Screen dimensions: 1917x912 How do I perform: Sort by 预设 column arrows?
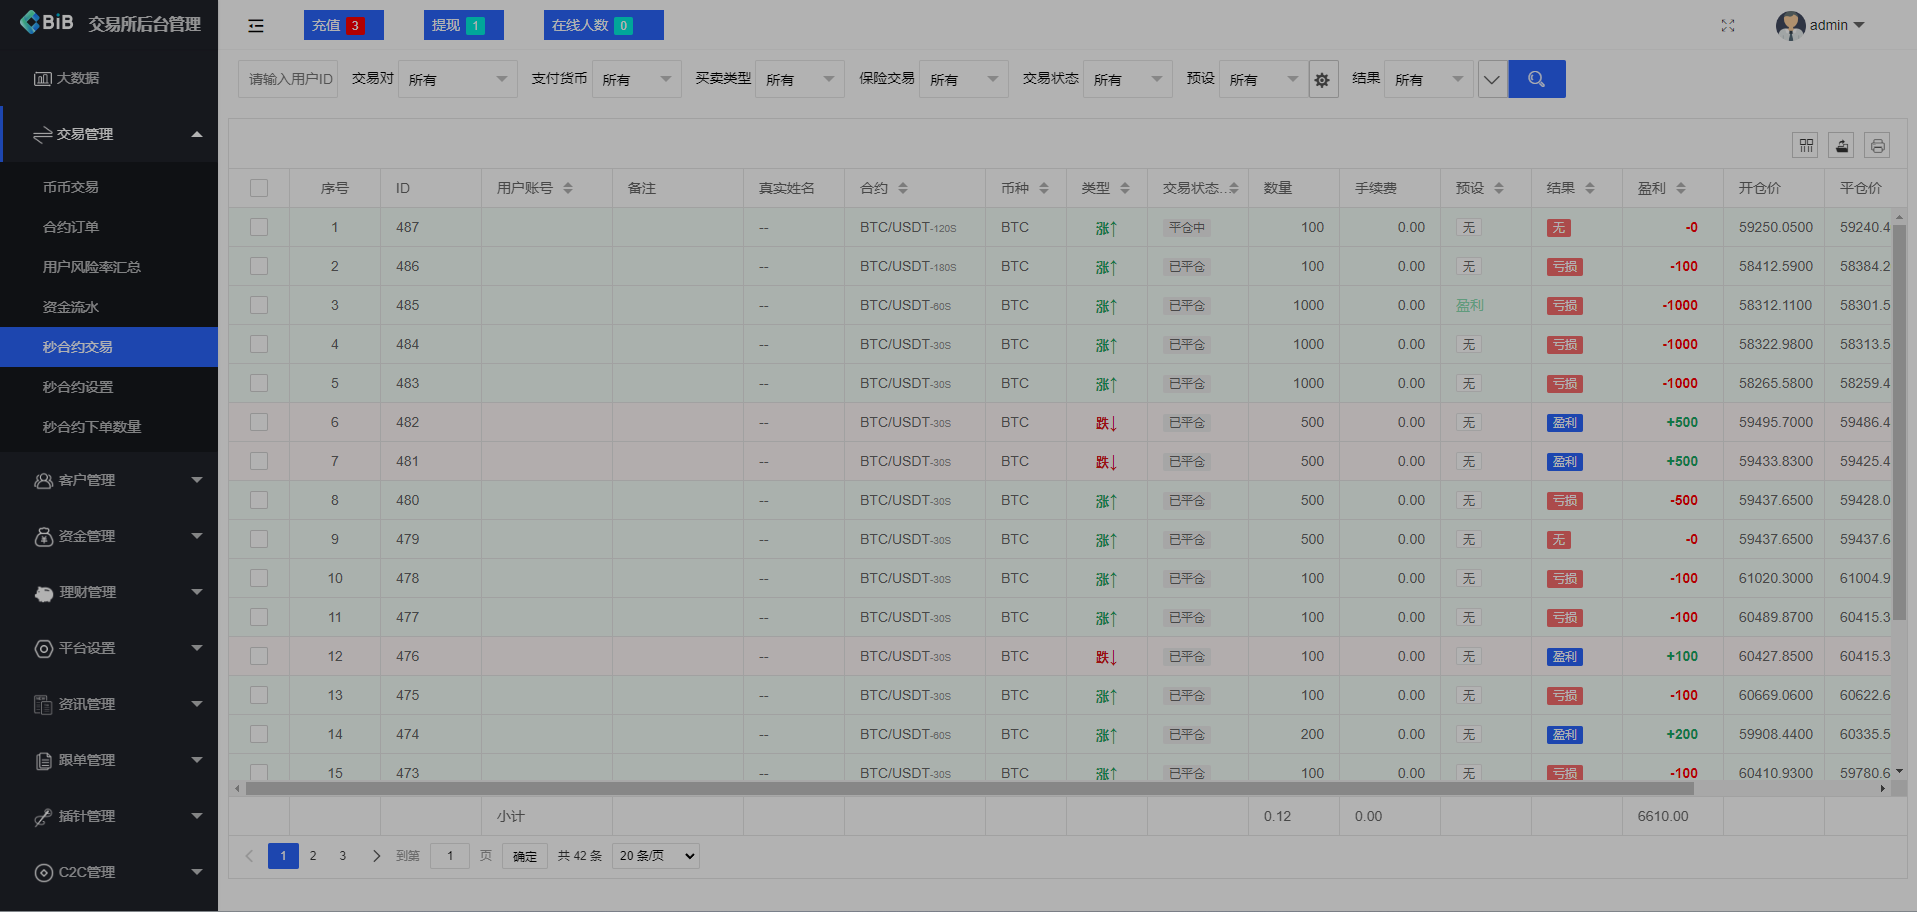[1499, 188]
